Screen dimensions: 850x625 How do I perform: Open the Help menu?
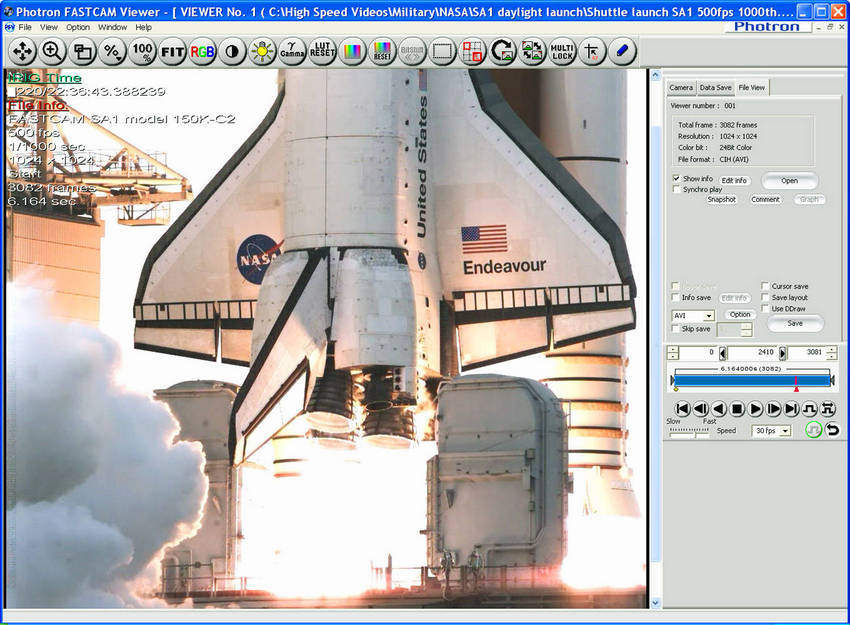point(144,27)
